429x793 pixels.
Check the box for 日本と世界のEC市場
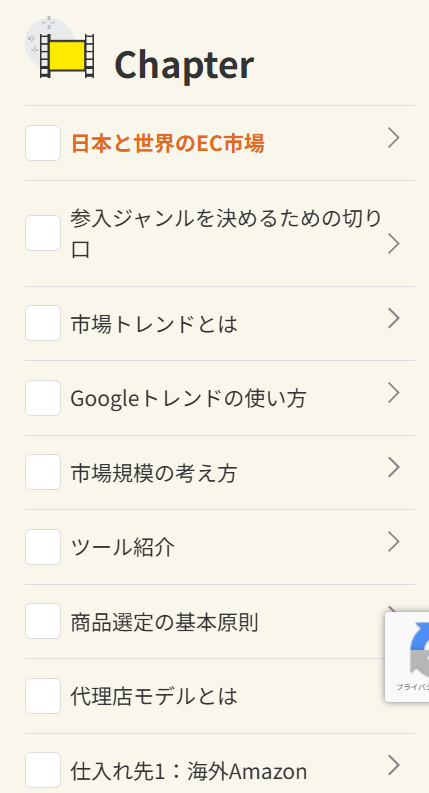pos(43,143)
